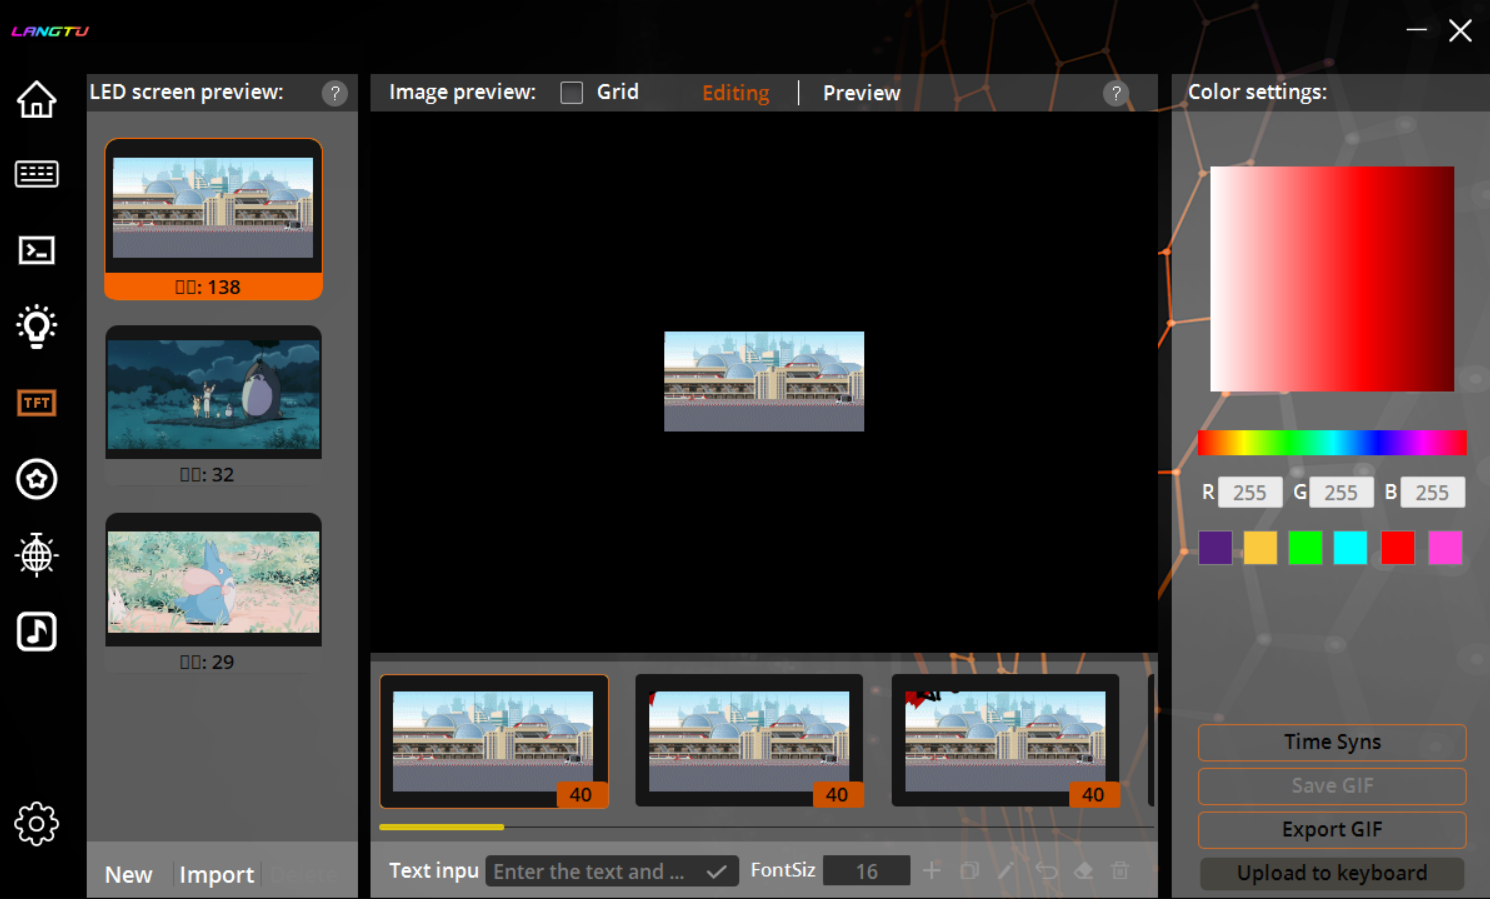Open the disco ball globe icon
Viewport: 1490px width, 899px height.
pos(36,555)
